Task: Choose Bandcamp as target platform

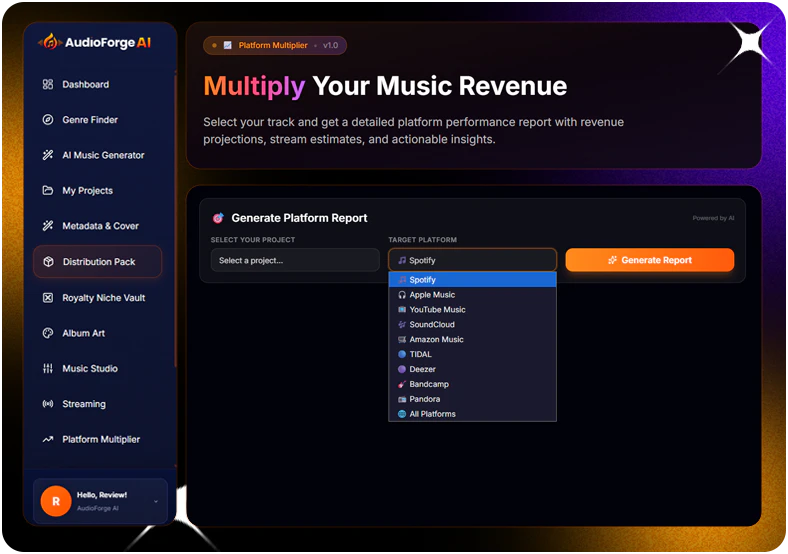Action: (x=472, y=384)
